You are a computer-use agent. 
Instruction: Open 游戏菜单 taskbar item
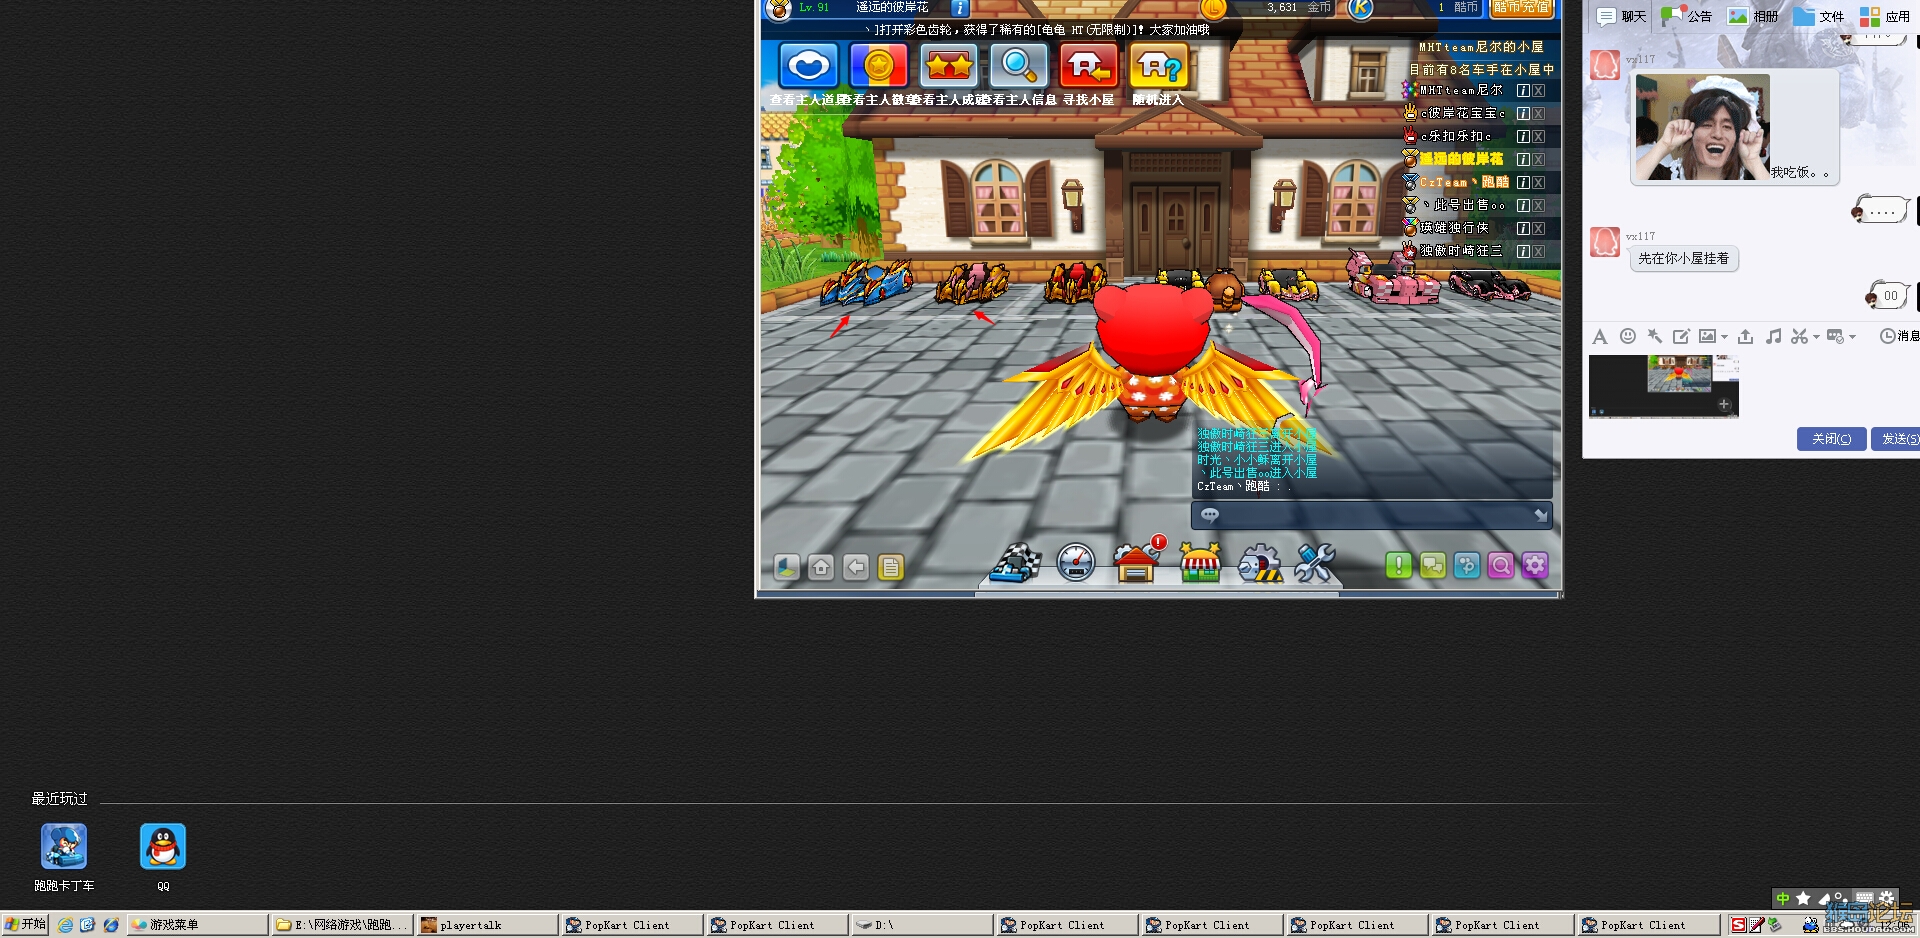(197, 925)
